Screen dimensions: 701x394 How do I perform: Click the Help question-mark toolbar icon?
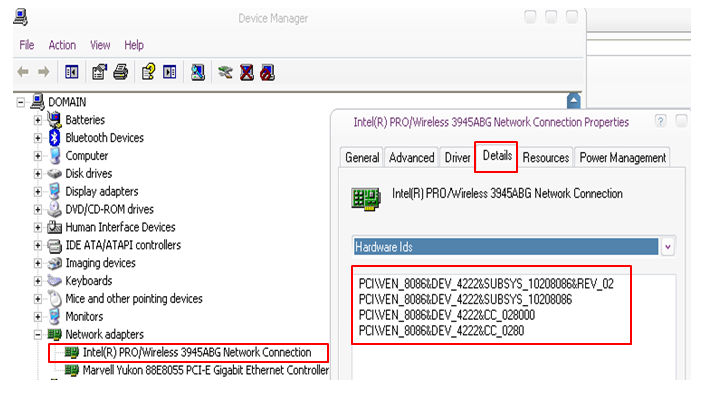pyautogui.click(x=148, y=72)
